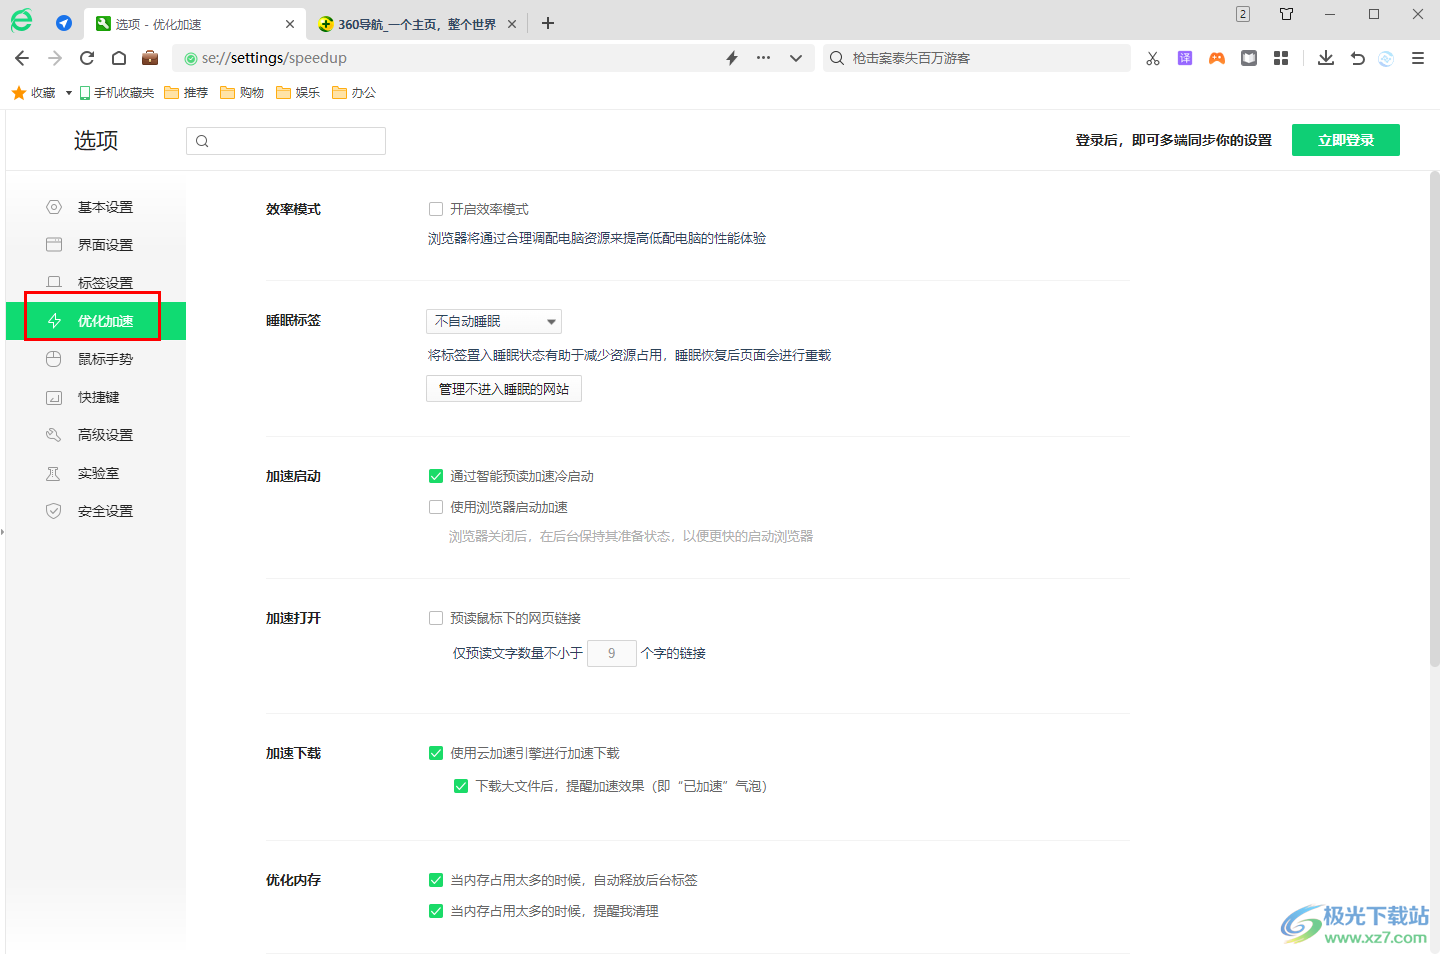Open 基本设置 in the sidebar
Image resolution: width=1440 pixels, height=954 pixels.
pyautogui.click(x=96, y=207)
